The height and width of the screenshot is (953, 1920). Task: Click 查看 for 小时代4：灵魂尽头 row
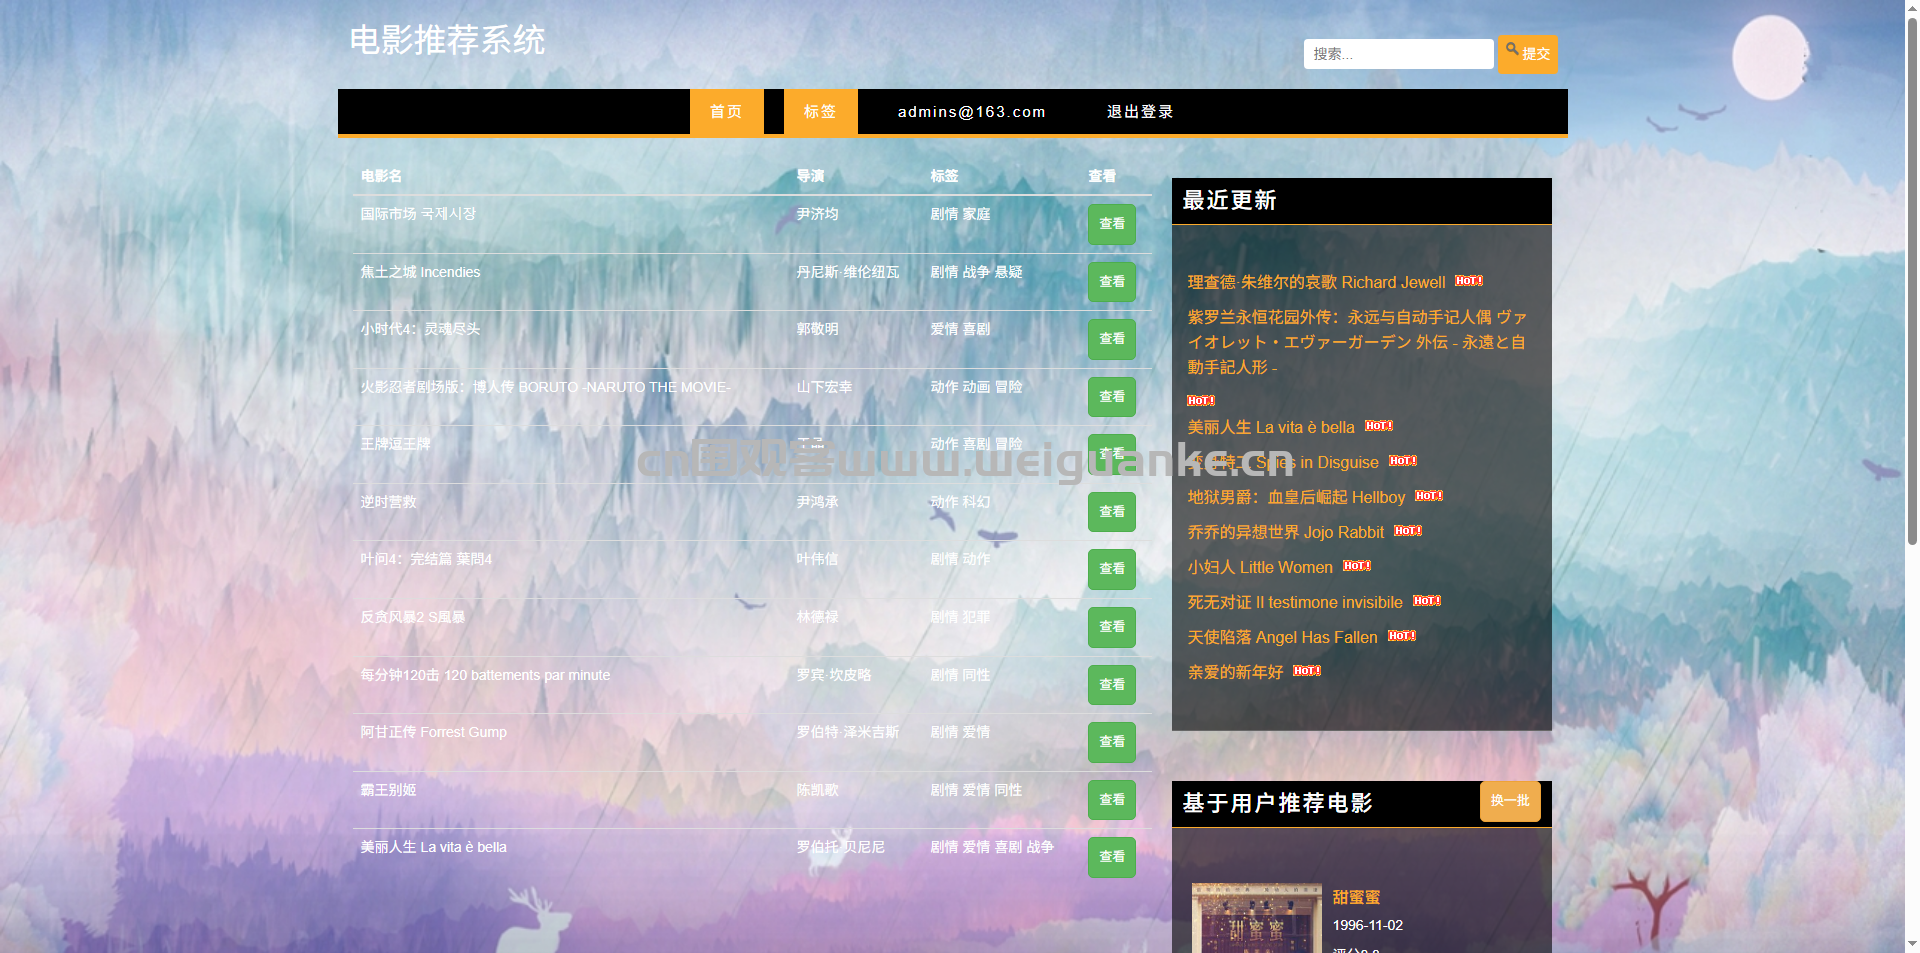1112,339
